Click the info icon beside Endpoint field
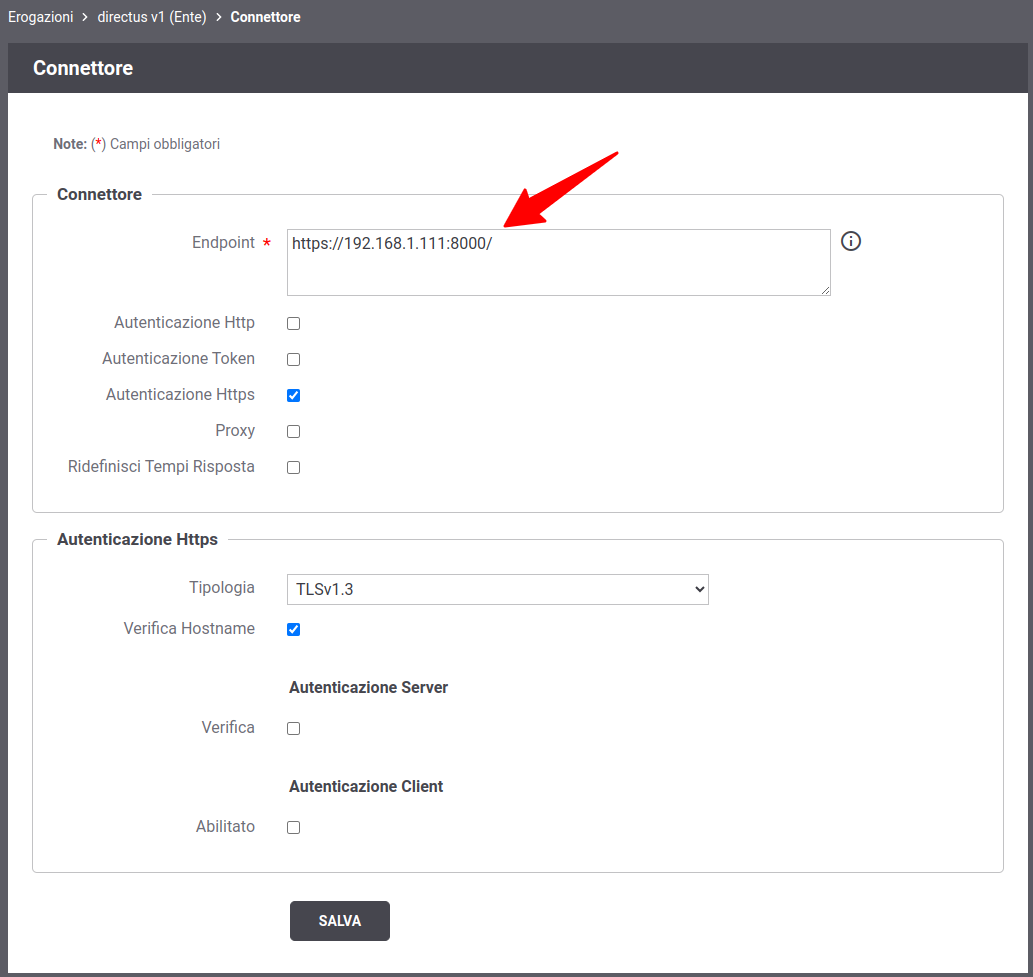Image resolution: width=1033 pixels, height=977 pixels. (x=851, y=241)
